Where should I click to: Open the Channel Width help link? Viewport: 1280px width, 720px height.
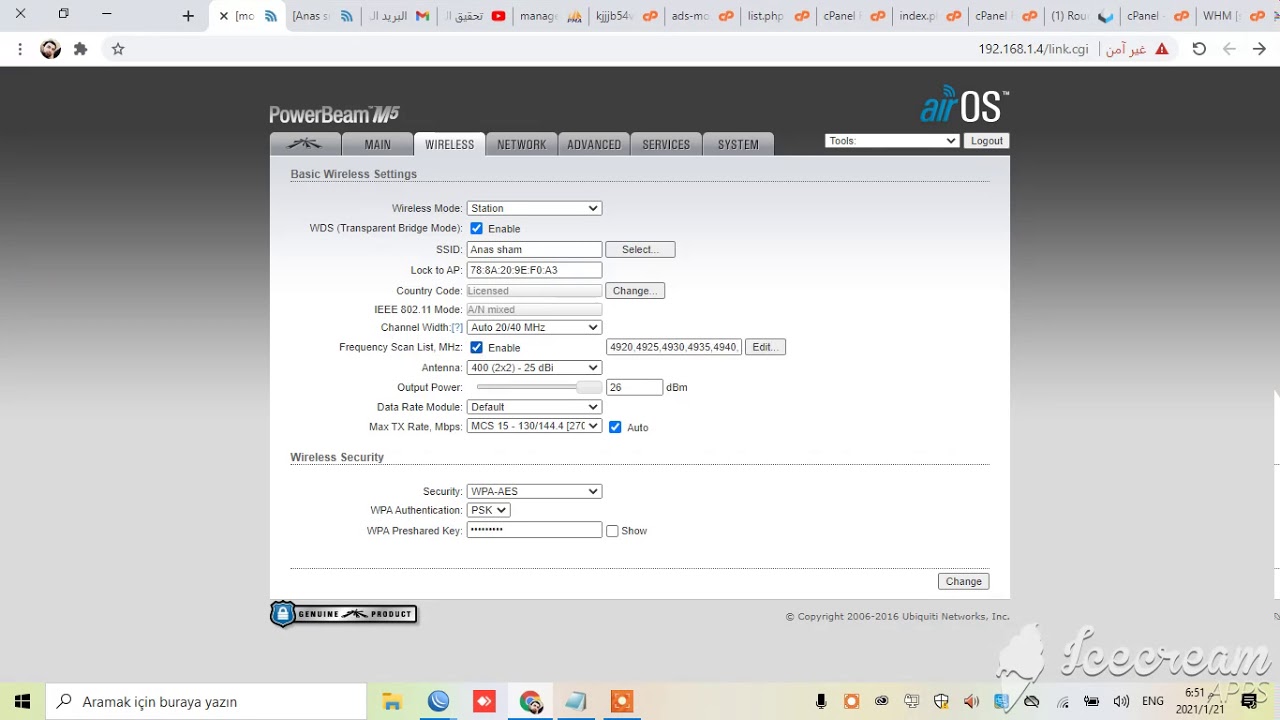click(x=457, y=328)
